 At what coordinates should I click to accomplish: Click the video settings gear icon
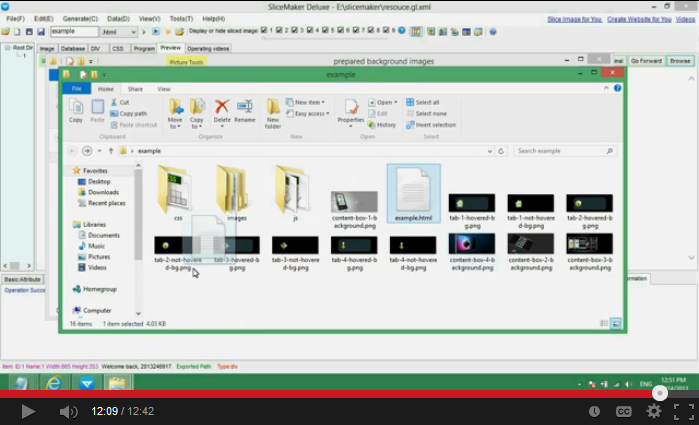tap(654, 411)
